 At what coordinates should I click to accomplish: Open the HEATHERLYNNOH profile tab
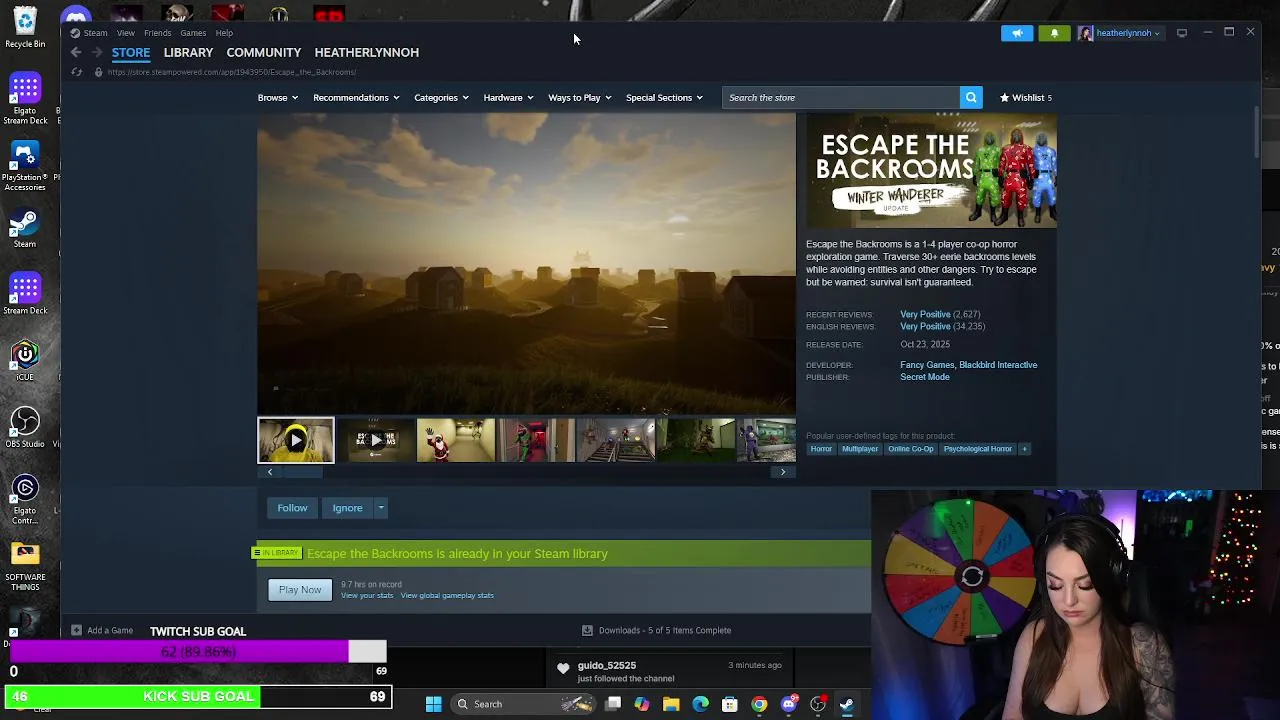(x=367, y=52)
